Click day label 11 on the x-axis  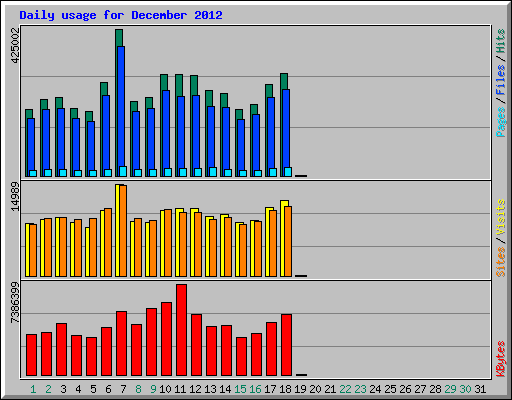(180, 389)
